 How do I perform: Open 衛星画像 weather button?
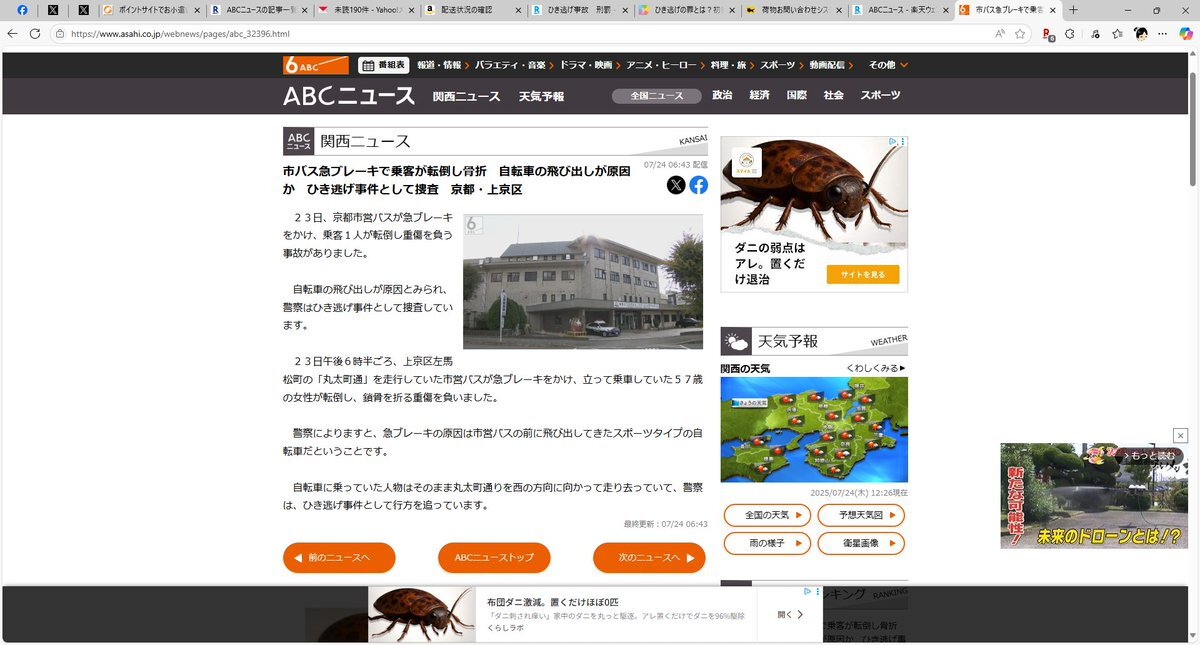861,544
